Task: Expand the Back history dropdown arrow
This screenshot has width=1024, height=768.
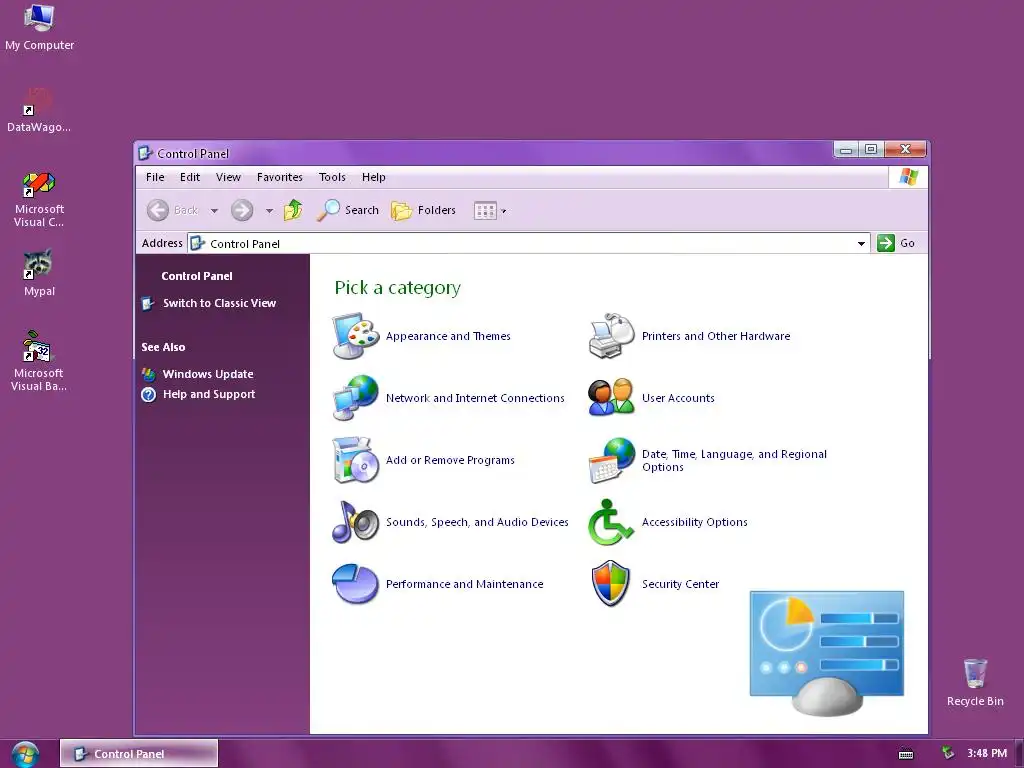Action: pos(214,211)
